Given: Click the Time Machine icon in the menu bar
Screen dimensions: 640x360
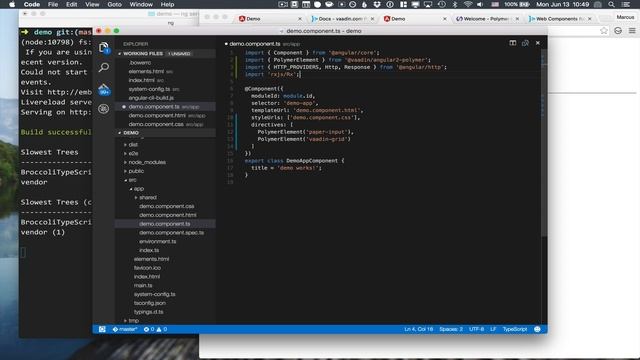Looking at the screenshot, I should 442,4.
